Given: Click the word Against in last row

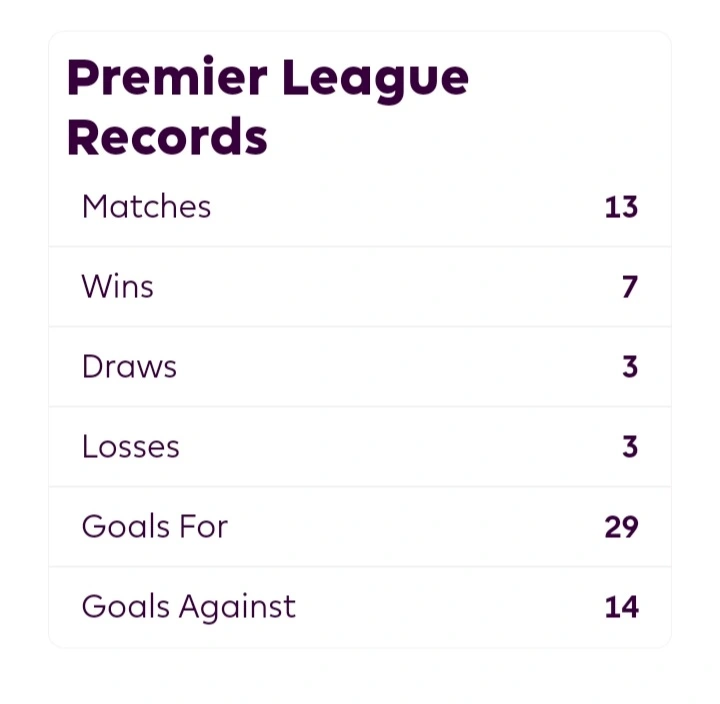Looking at the screenshot, I should click(237, 607).
